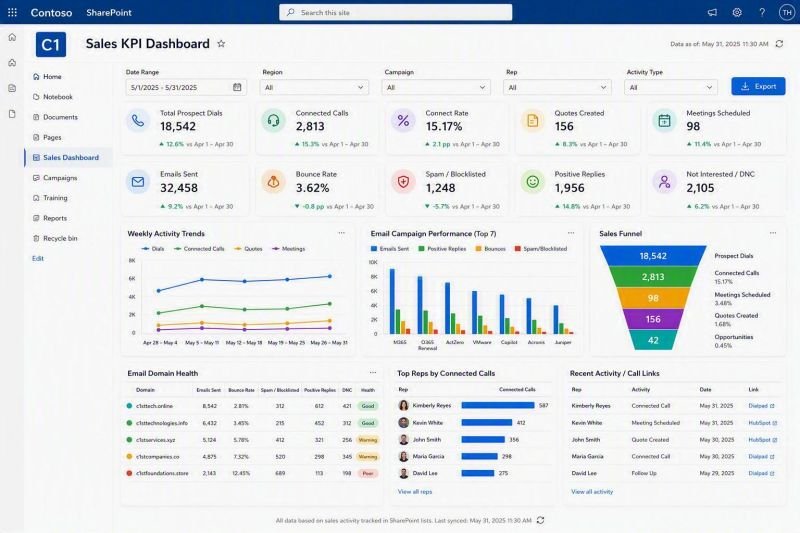Viewport: 800px width, 533px height.
Task: Open Weekly Activity Trends ellipsis menu
Action: [341, 233]
